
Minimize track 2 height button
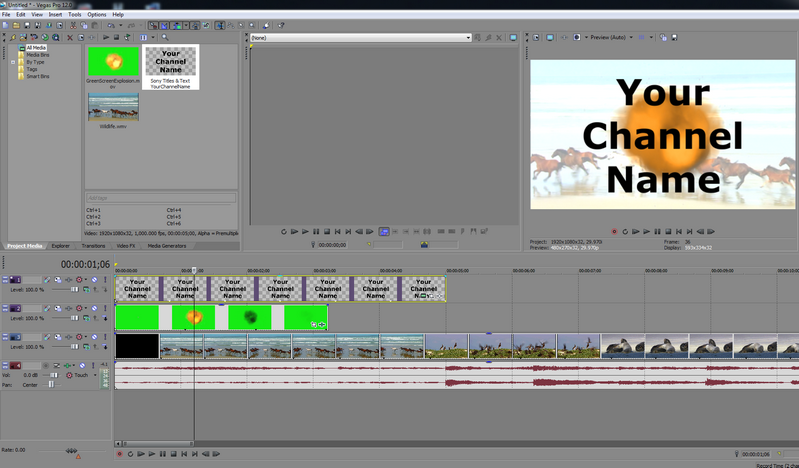5,306
